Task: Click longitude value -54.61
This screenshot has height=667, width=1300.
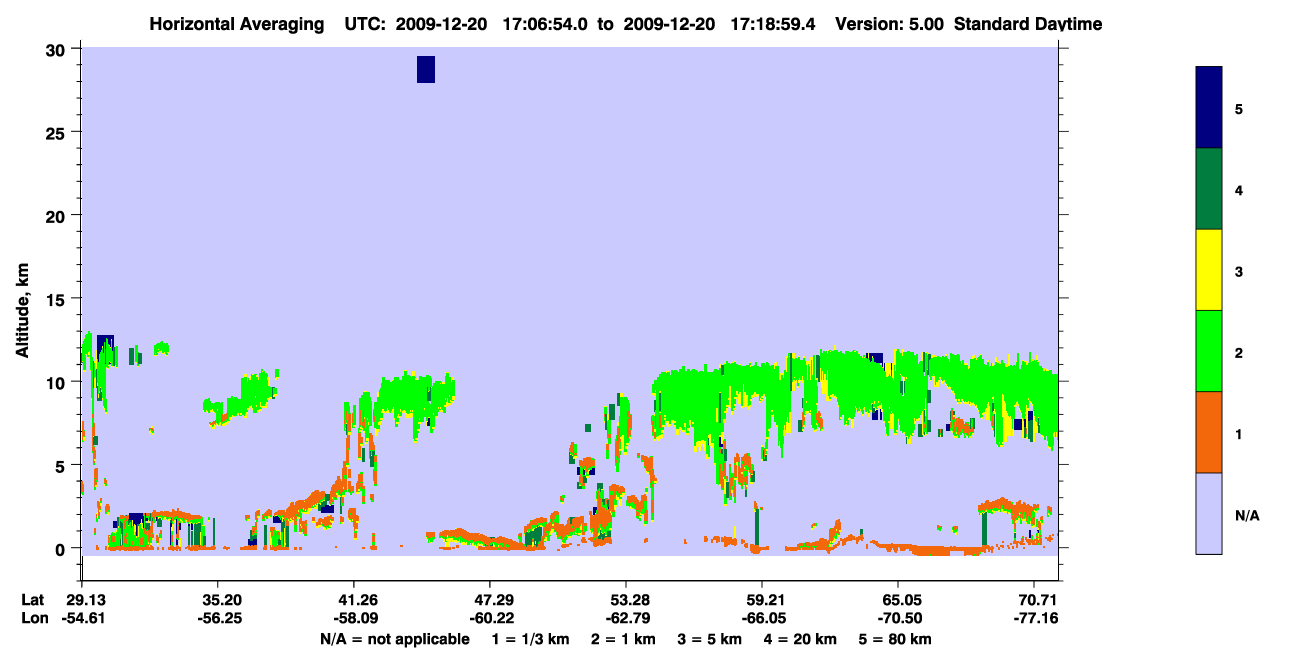Action: (82, 619)
